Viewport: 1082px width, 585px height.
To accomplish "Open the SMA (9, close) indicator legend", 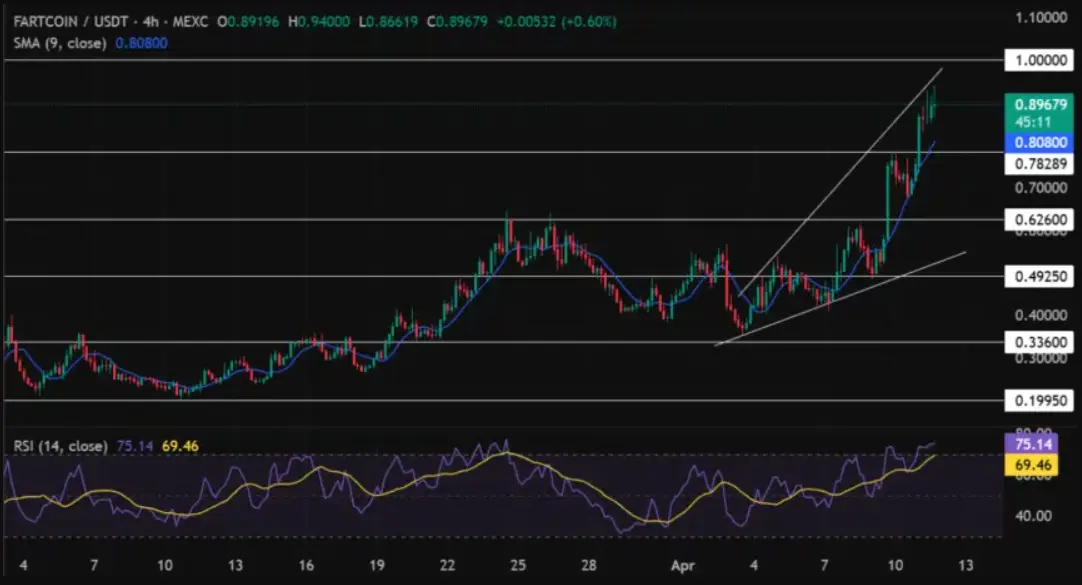I will coord(59,44).
